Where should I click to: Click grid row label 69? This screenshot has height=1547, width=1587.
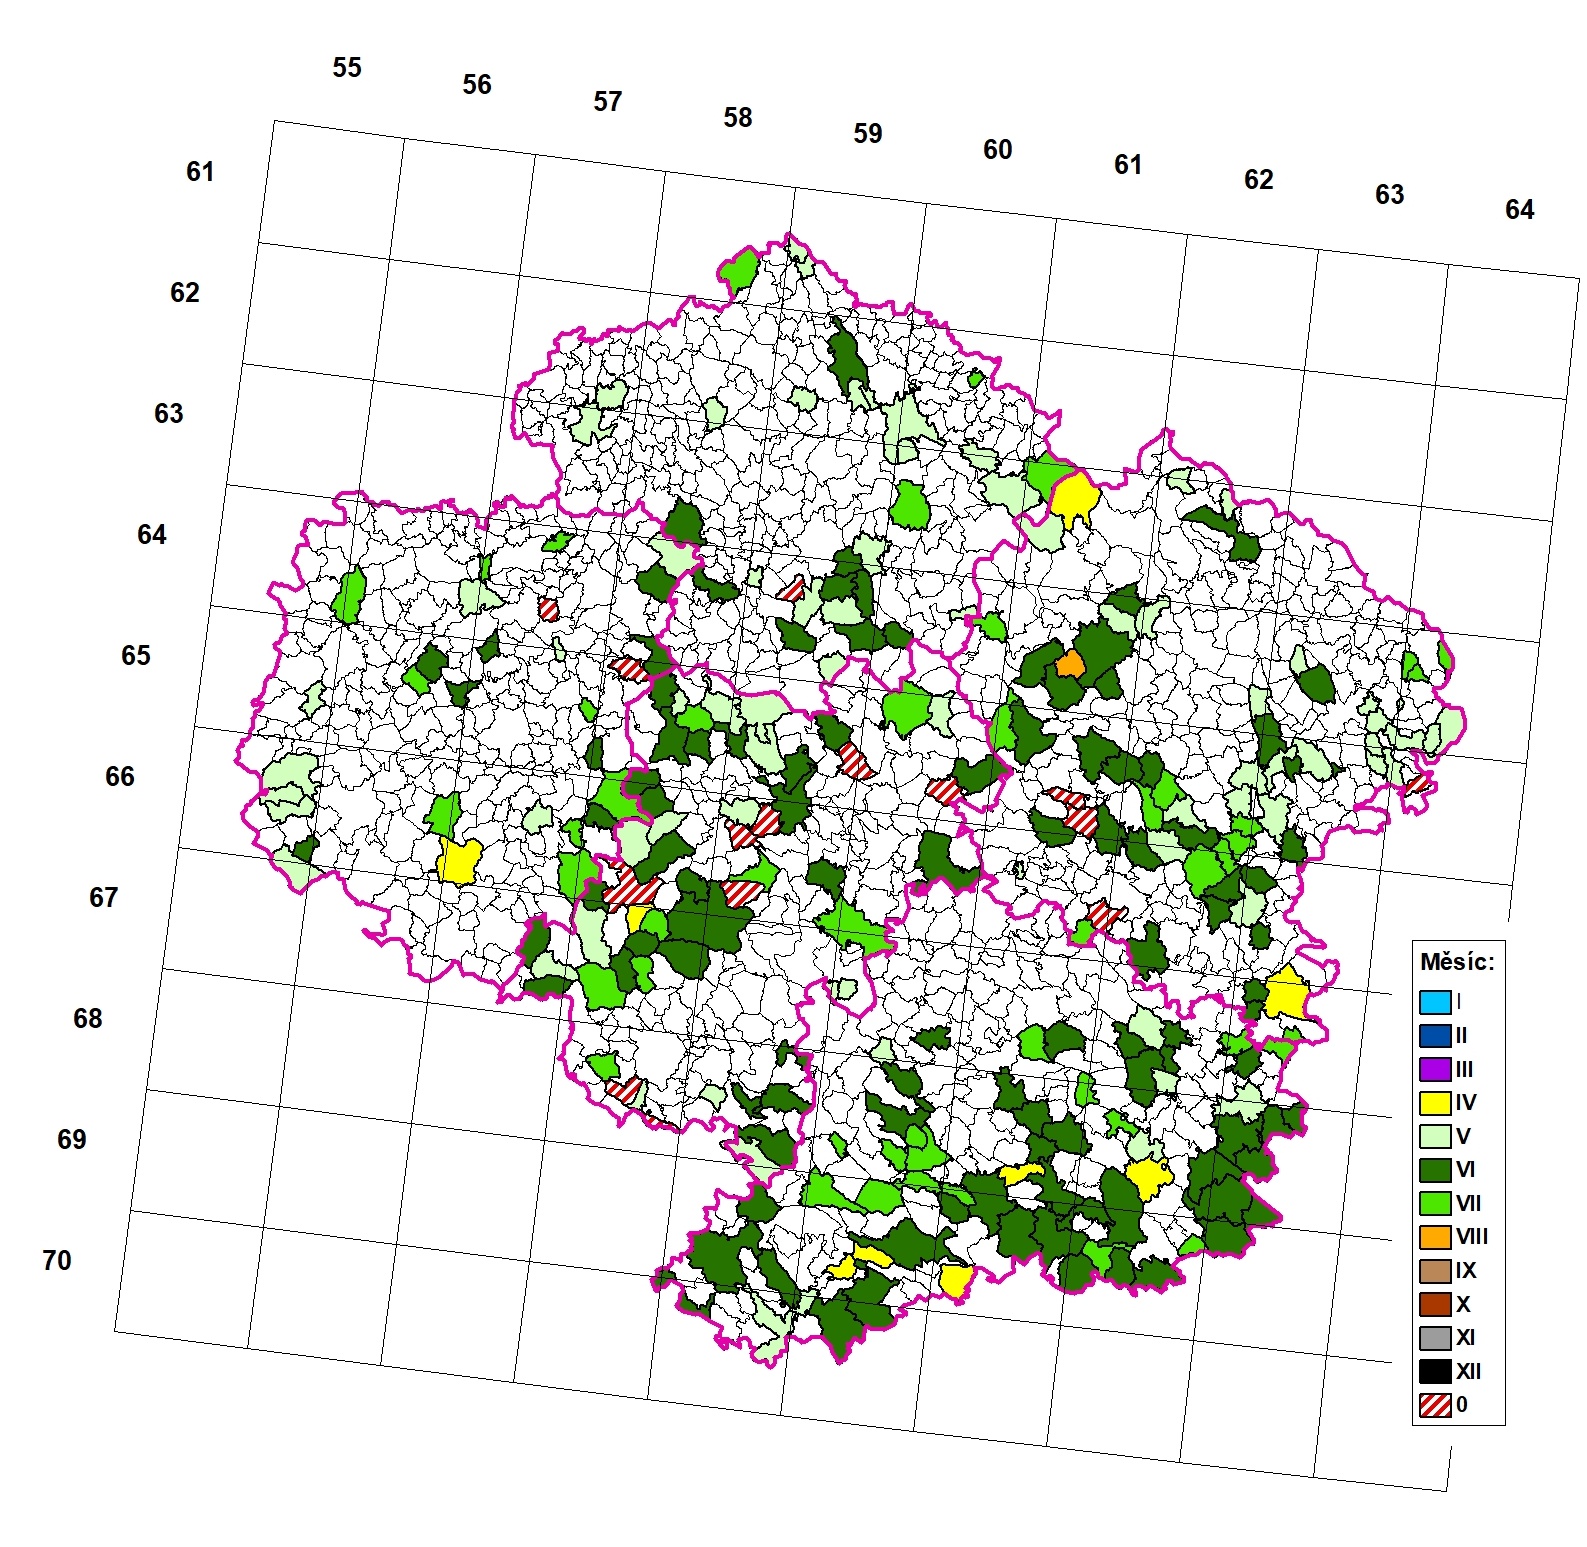pos(72,1140)
